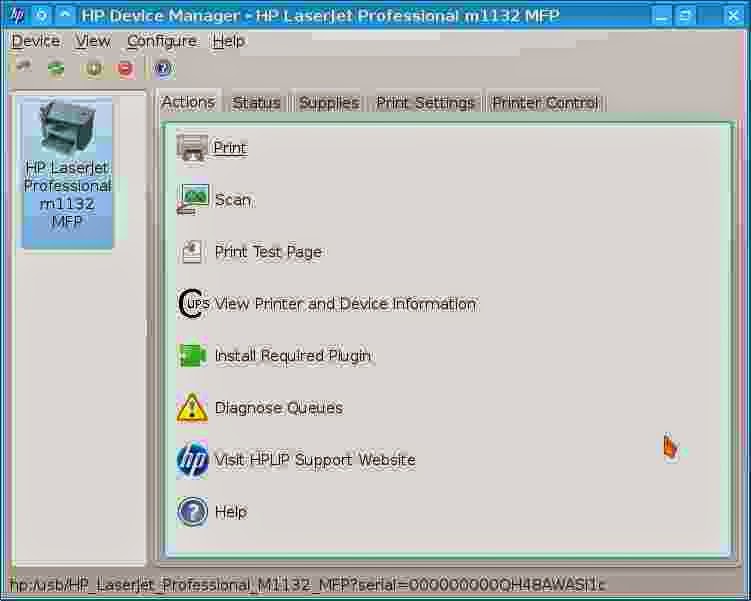Image resolution: width=751 pixels, height=601 pixels.
Task: Click the Scan action label
Action: pyautogui.click(x=233, y=200)
